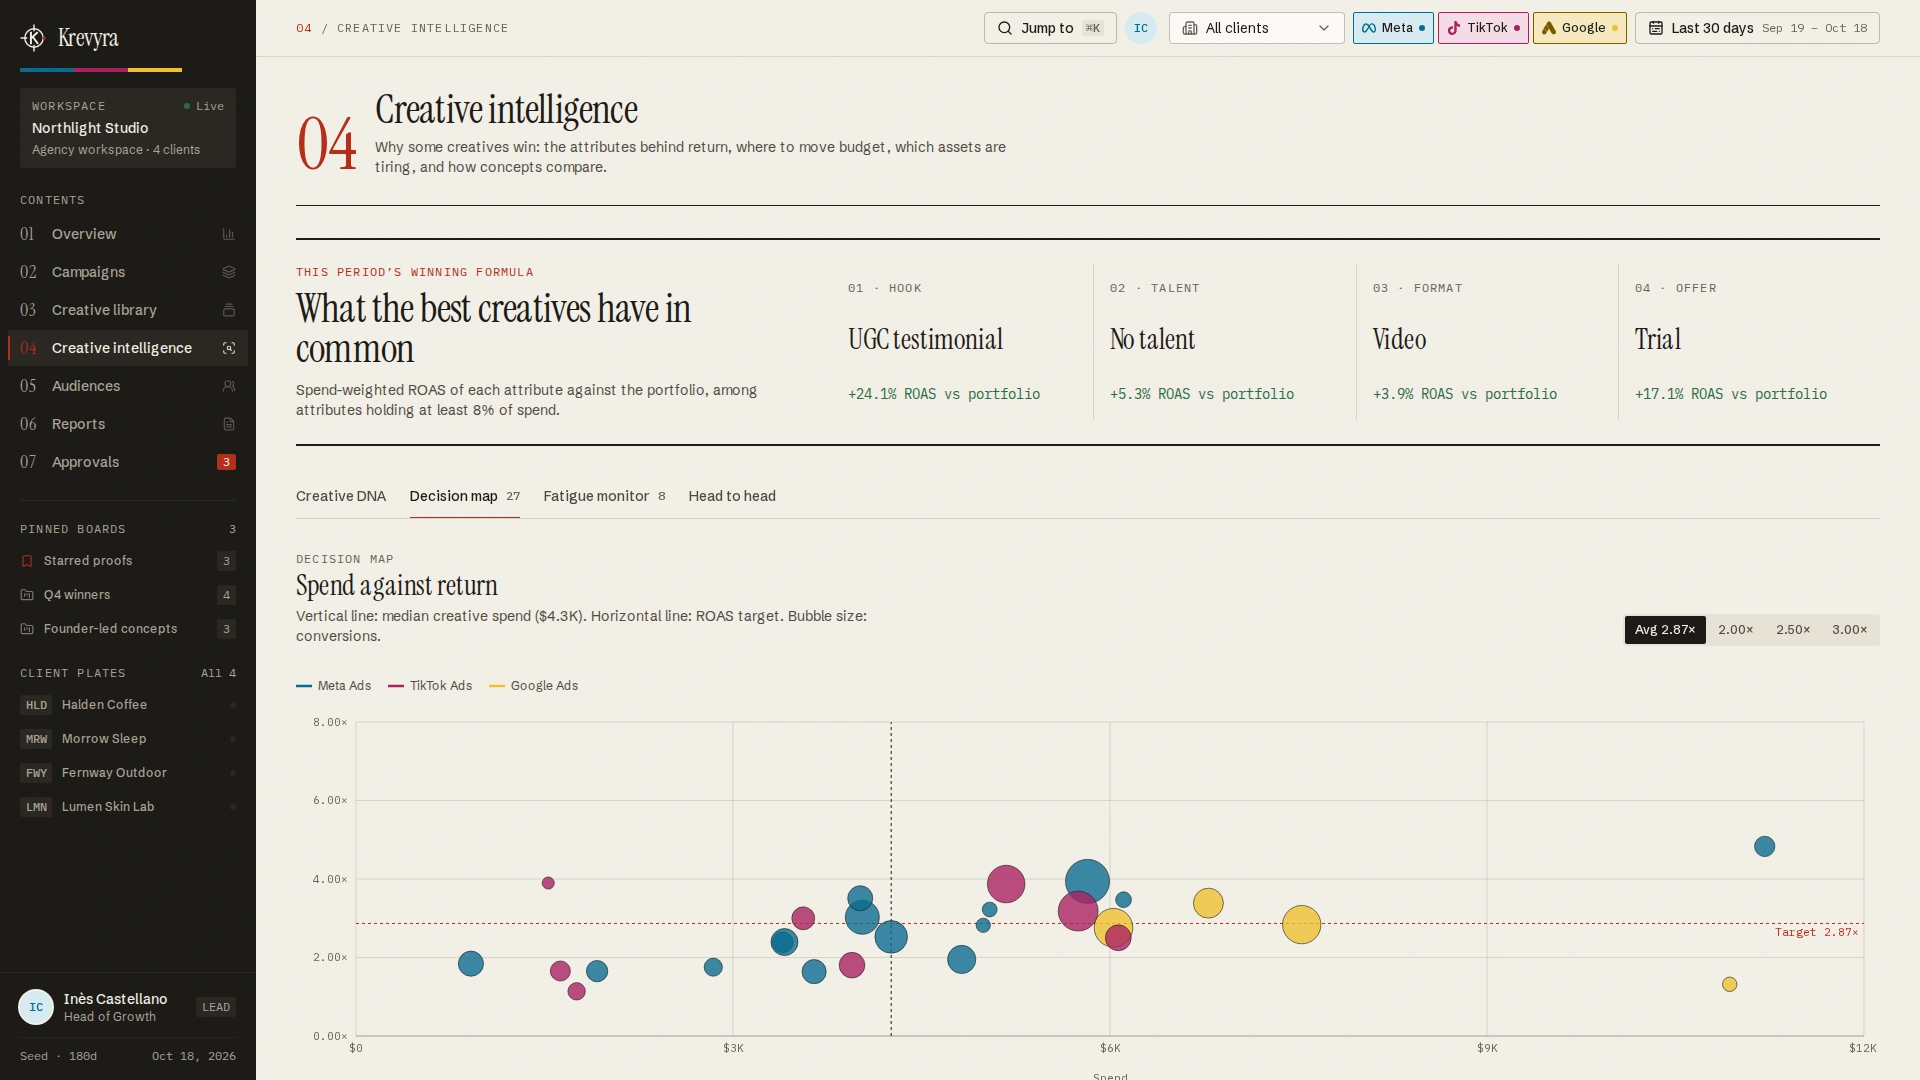Click the search magnifier icon in Jump to

click(1005, 28)
